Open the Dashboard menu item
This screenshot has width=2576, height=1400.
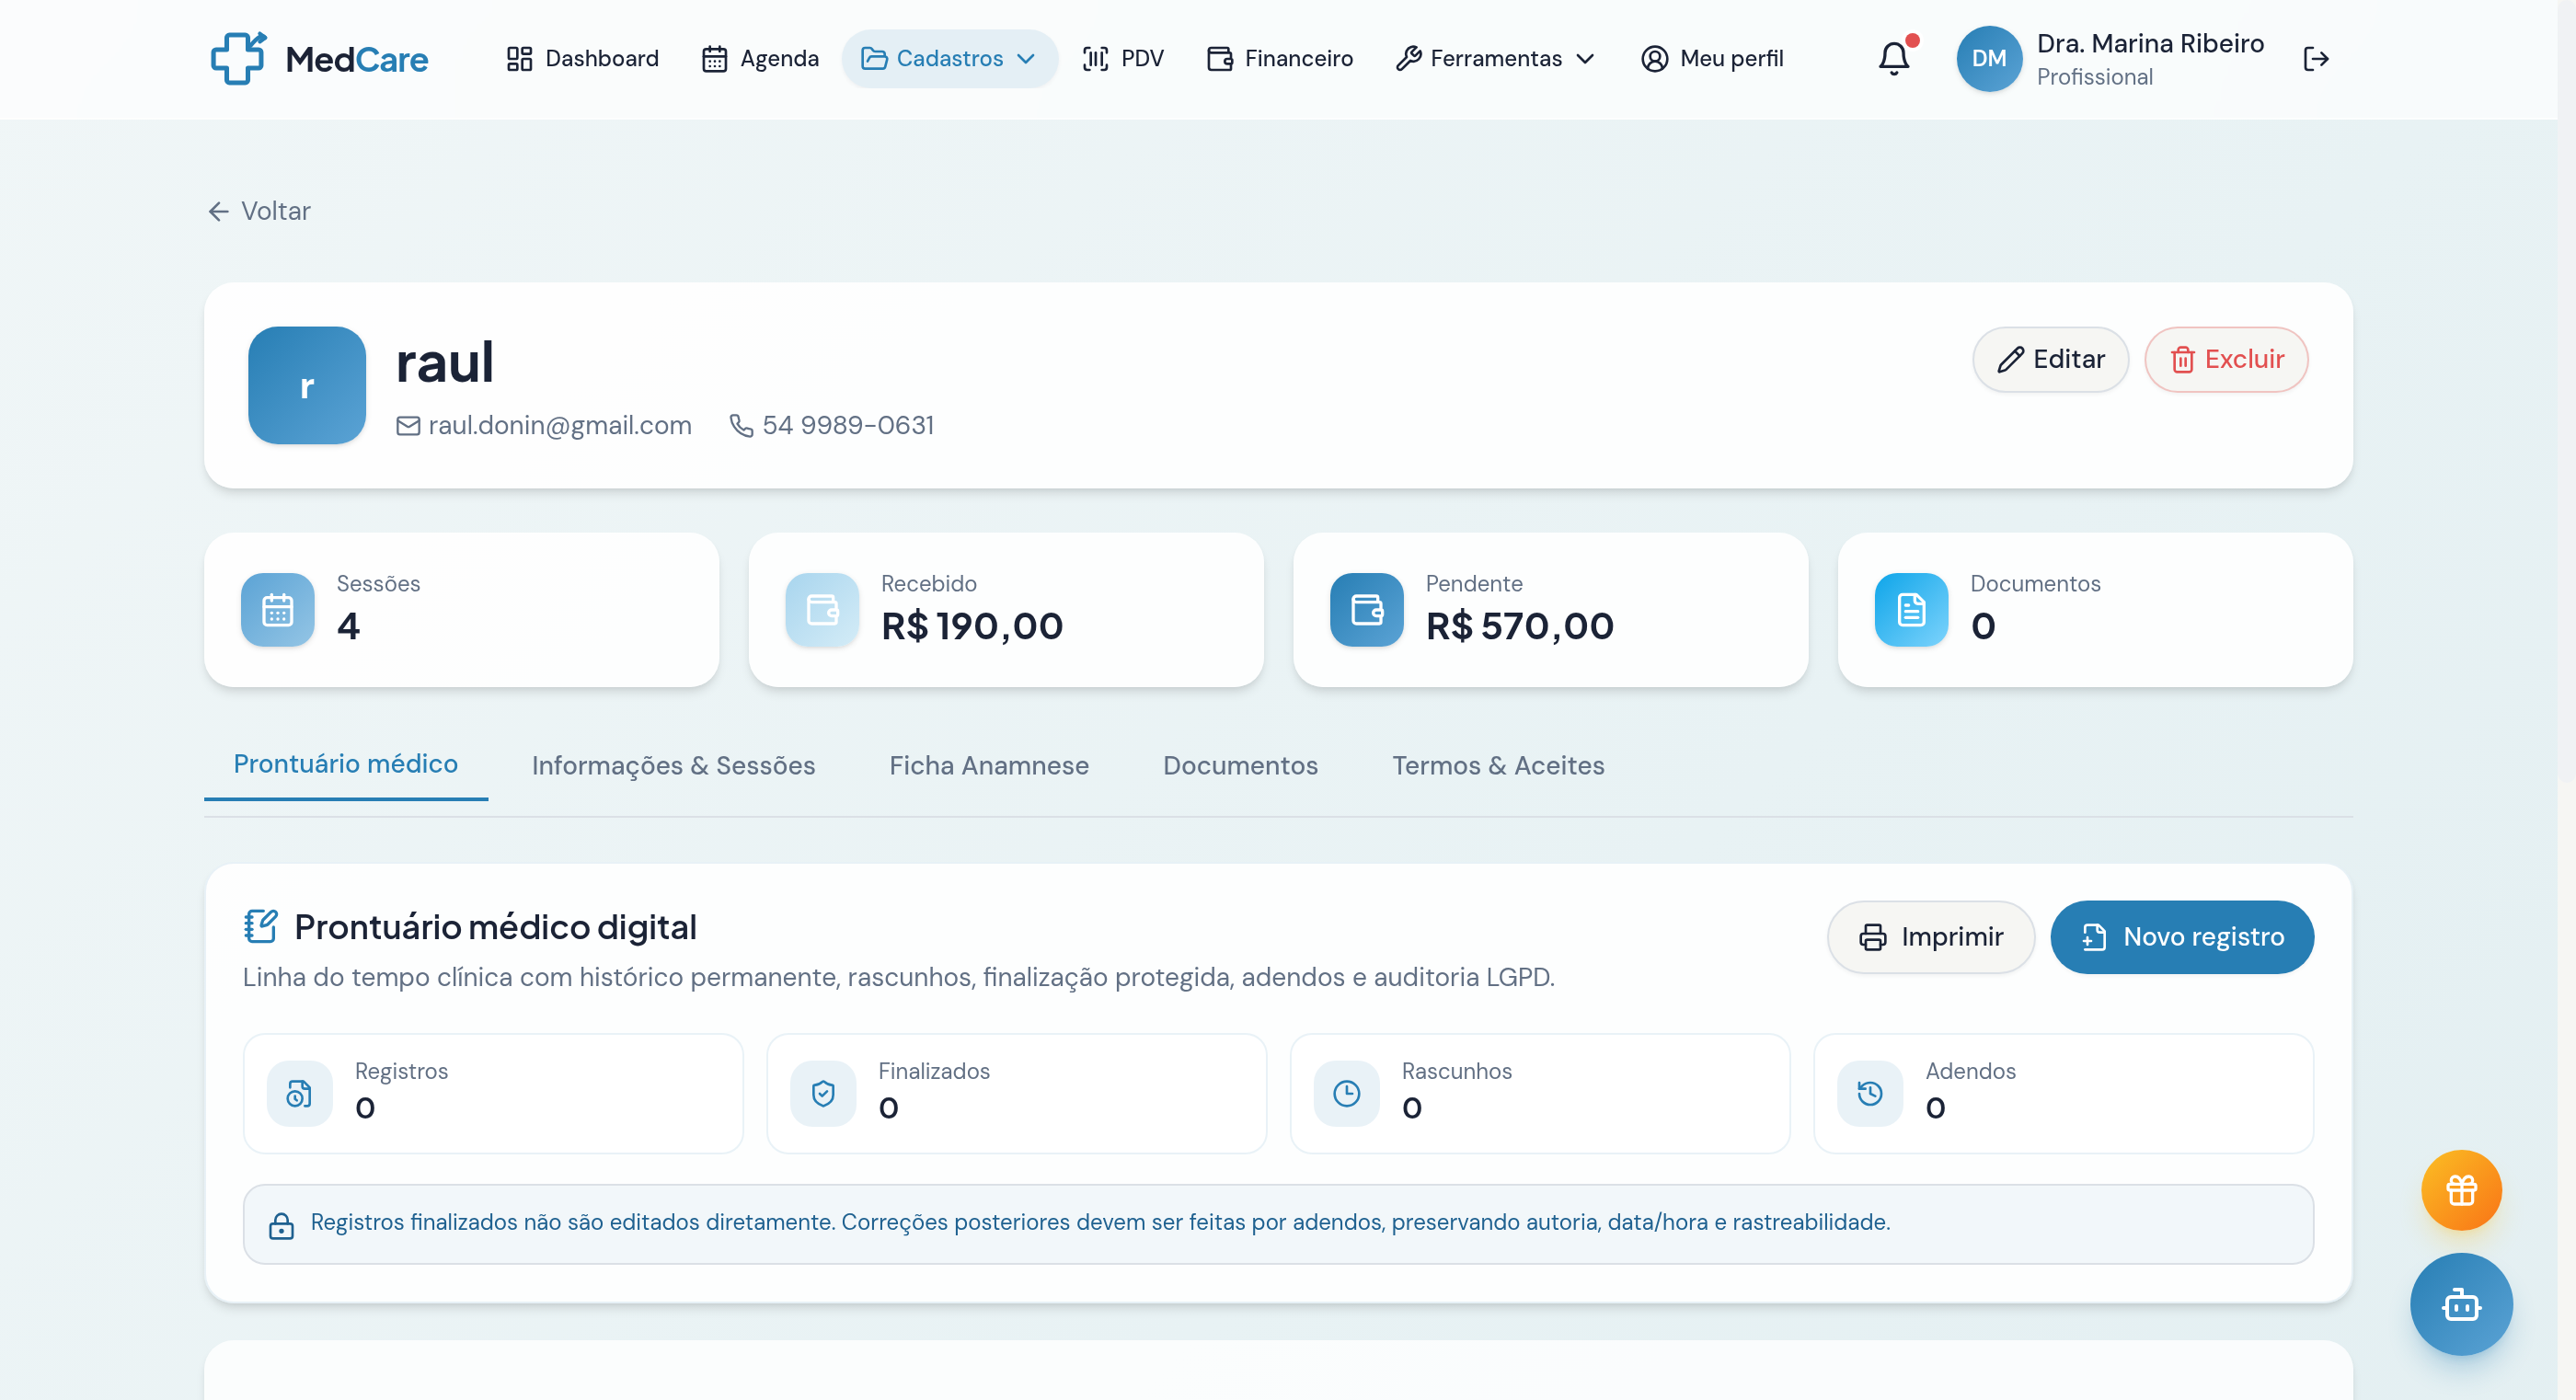click(581, 58)
